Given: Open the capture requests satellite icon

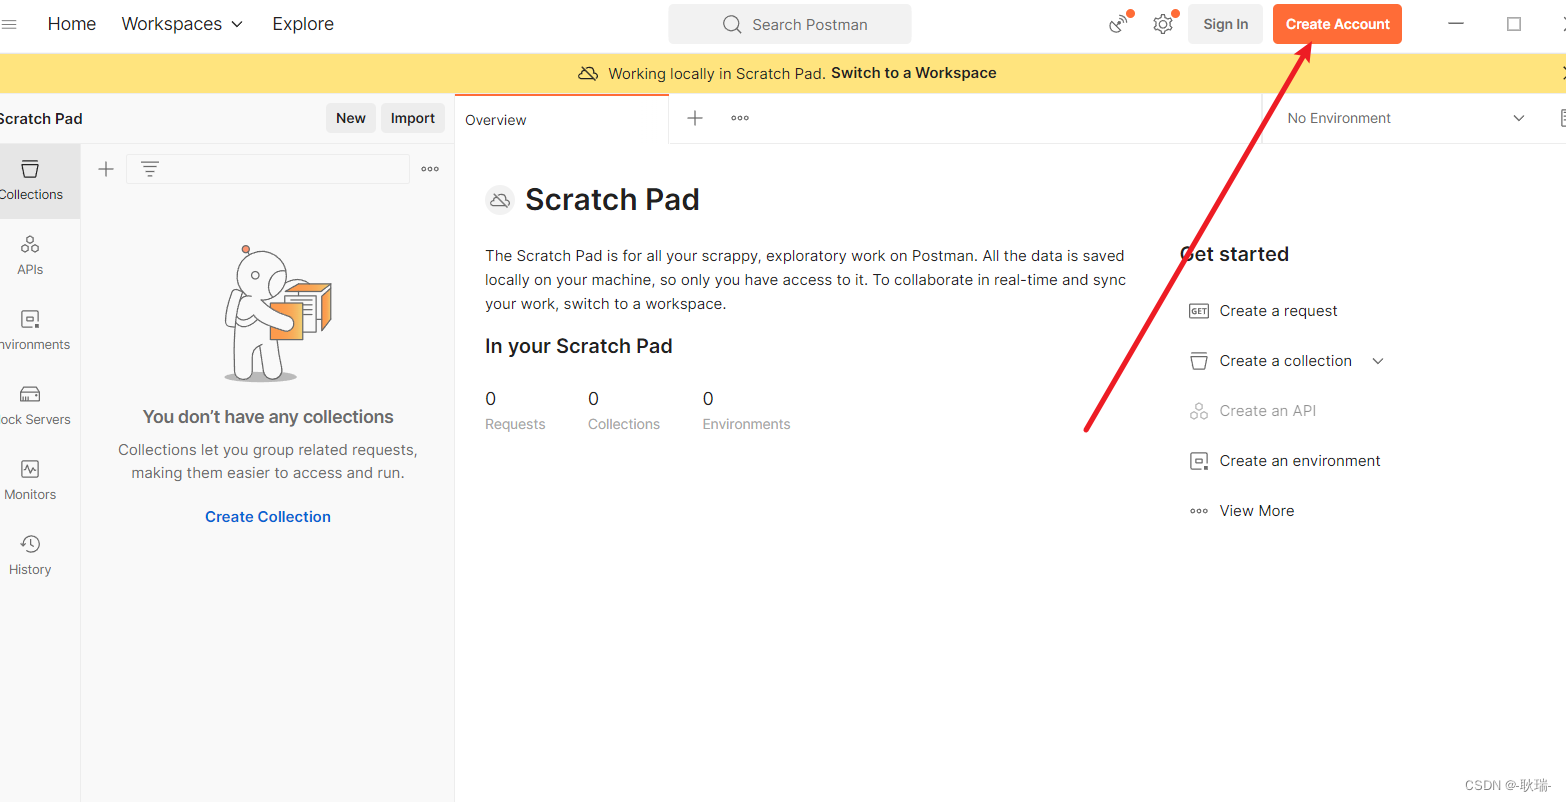Looking at the screenshot, I should pos(1120,24).
